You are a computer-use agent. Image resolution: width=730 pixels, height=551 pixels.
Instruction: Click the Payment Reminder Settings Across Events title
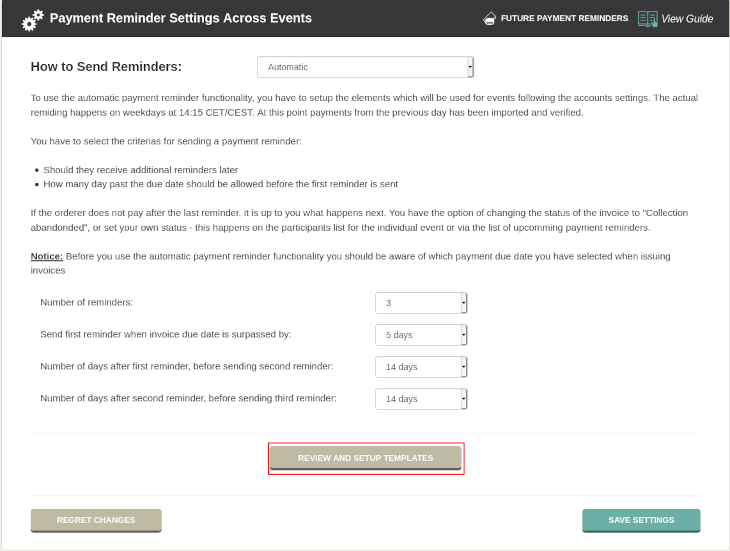(x=180, y=18)
